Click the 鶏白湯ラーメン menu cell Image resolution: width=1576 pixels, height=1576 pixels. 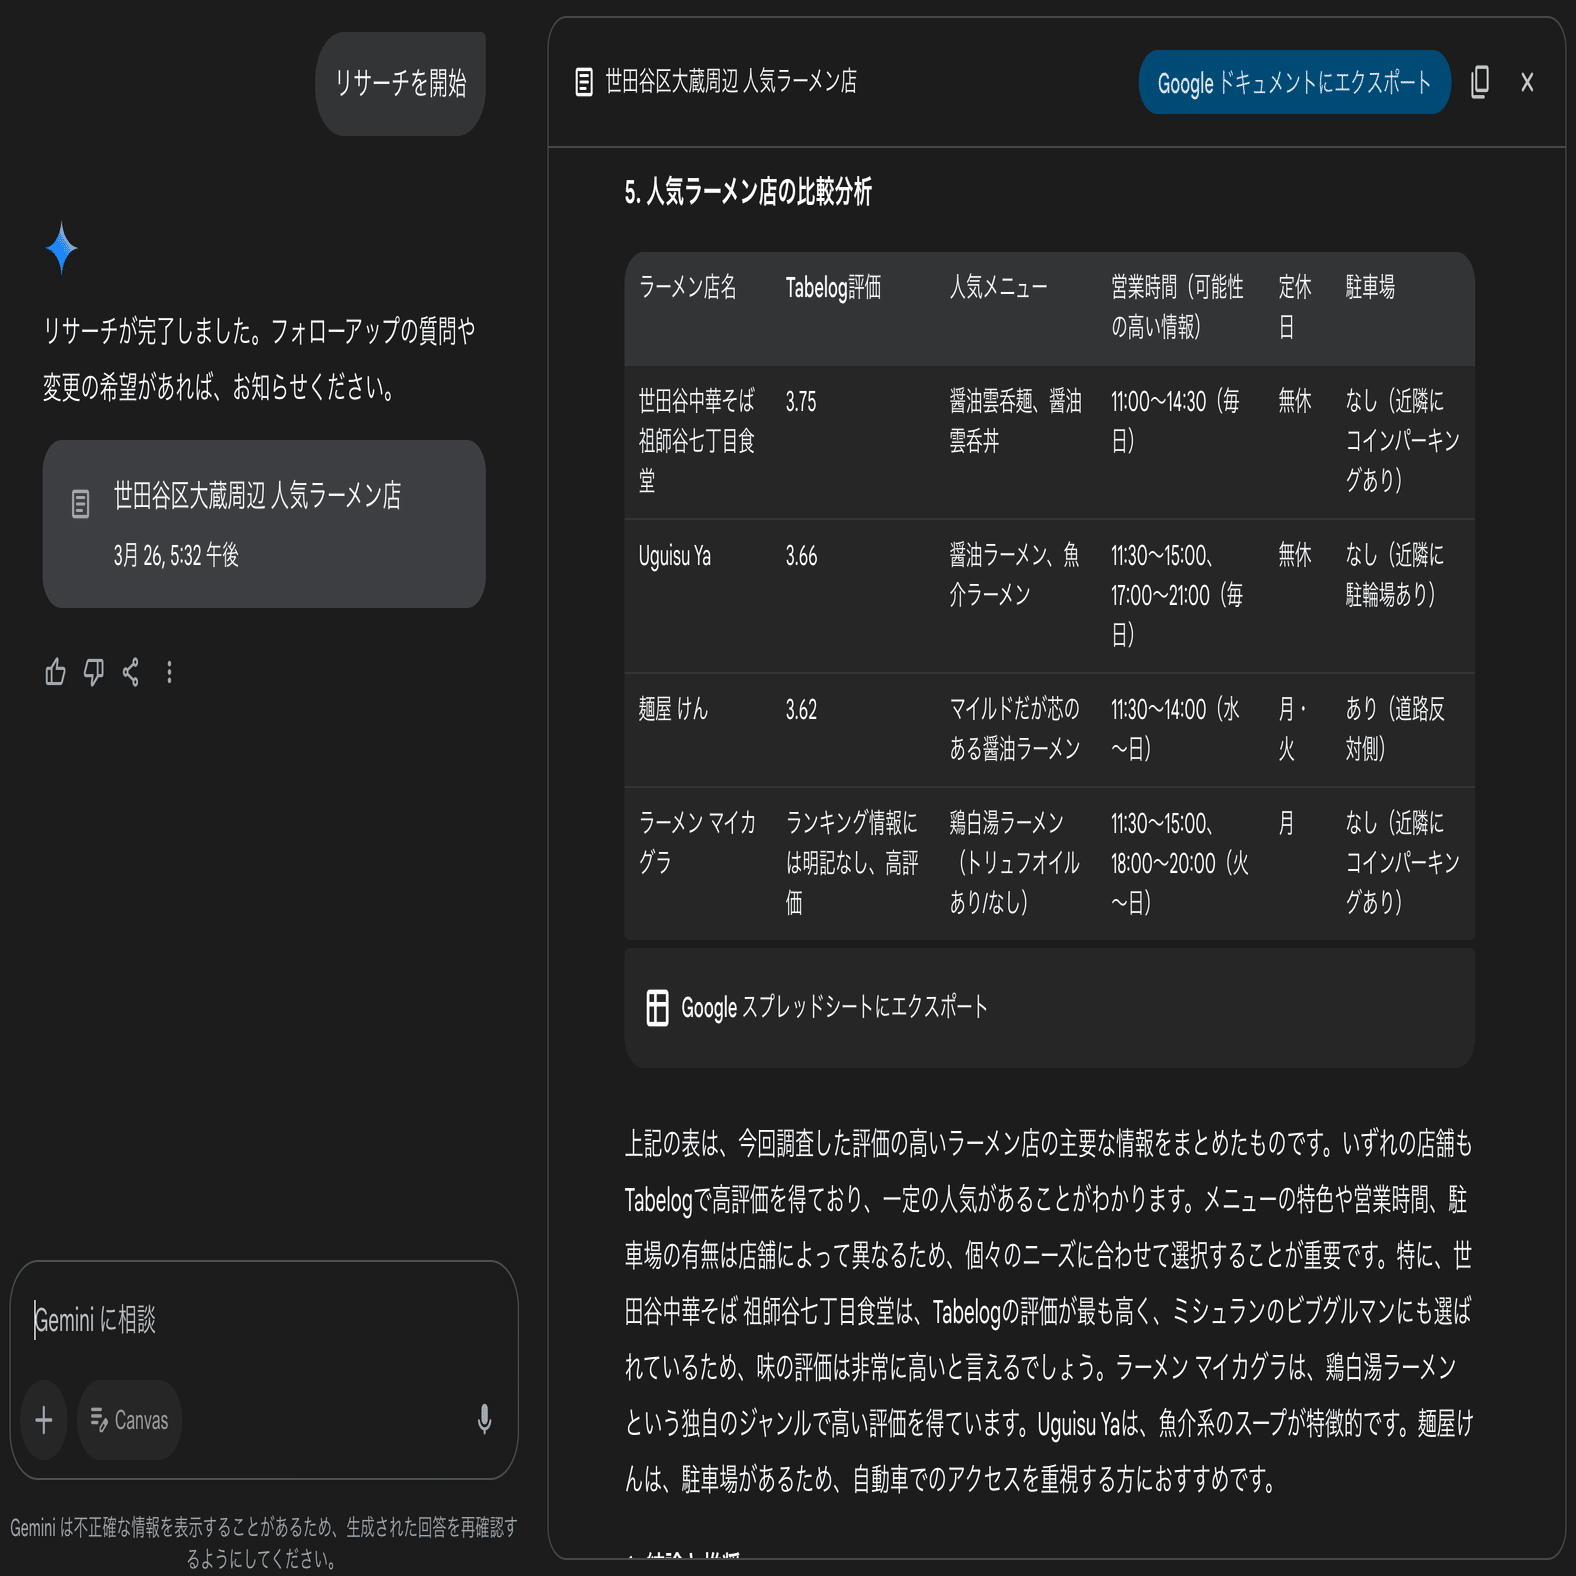1014,863
